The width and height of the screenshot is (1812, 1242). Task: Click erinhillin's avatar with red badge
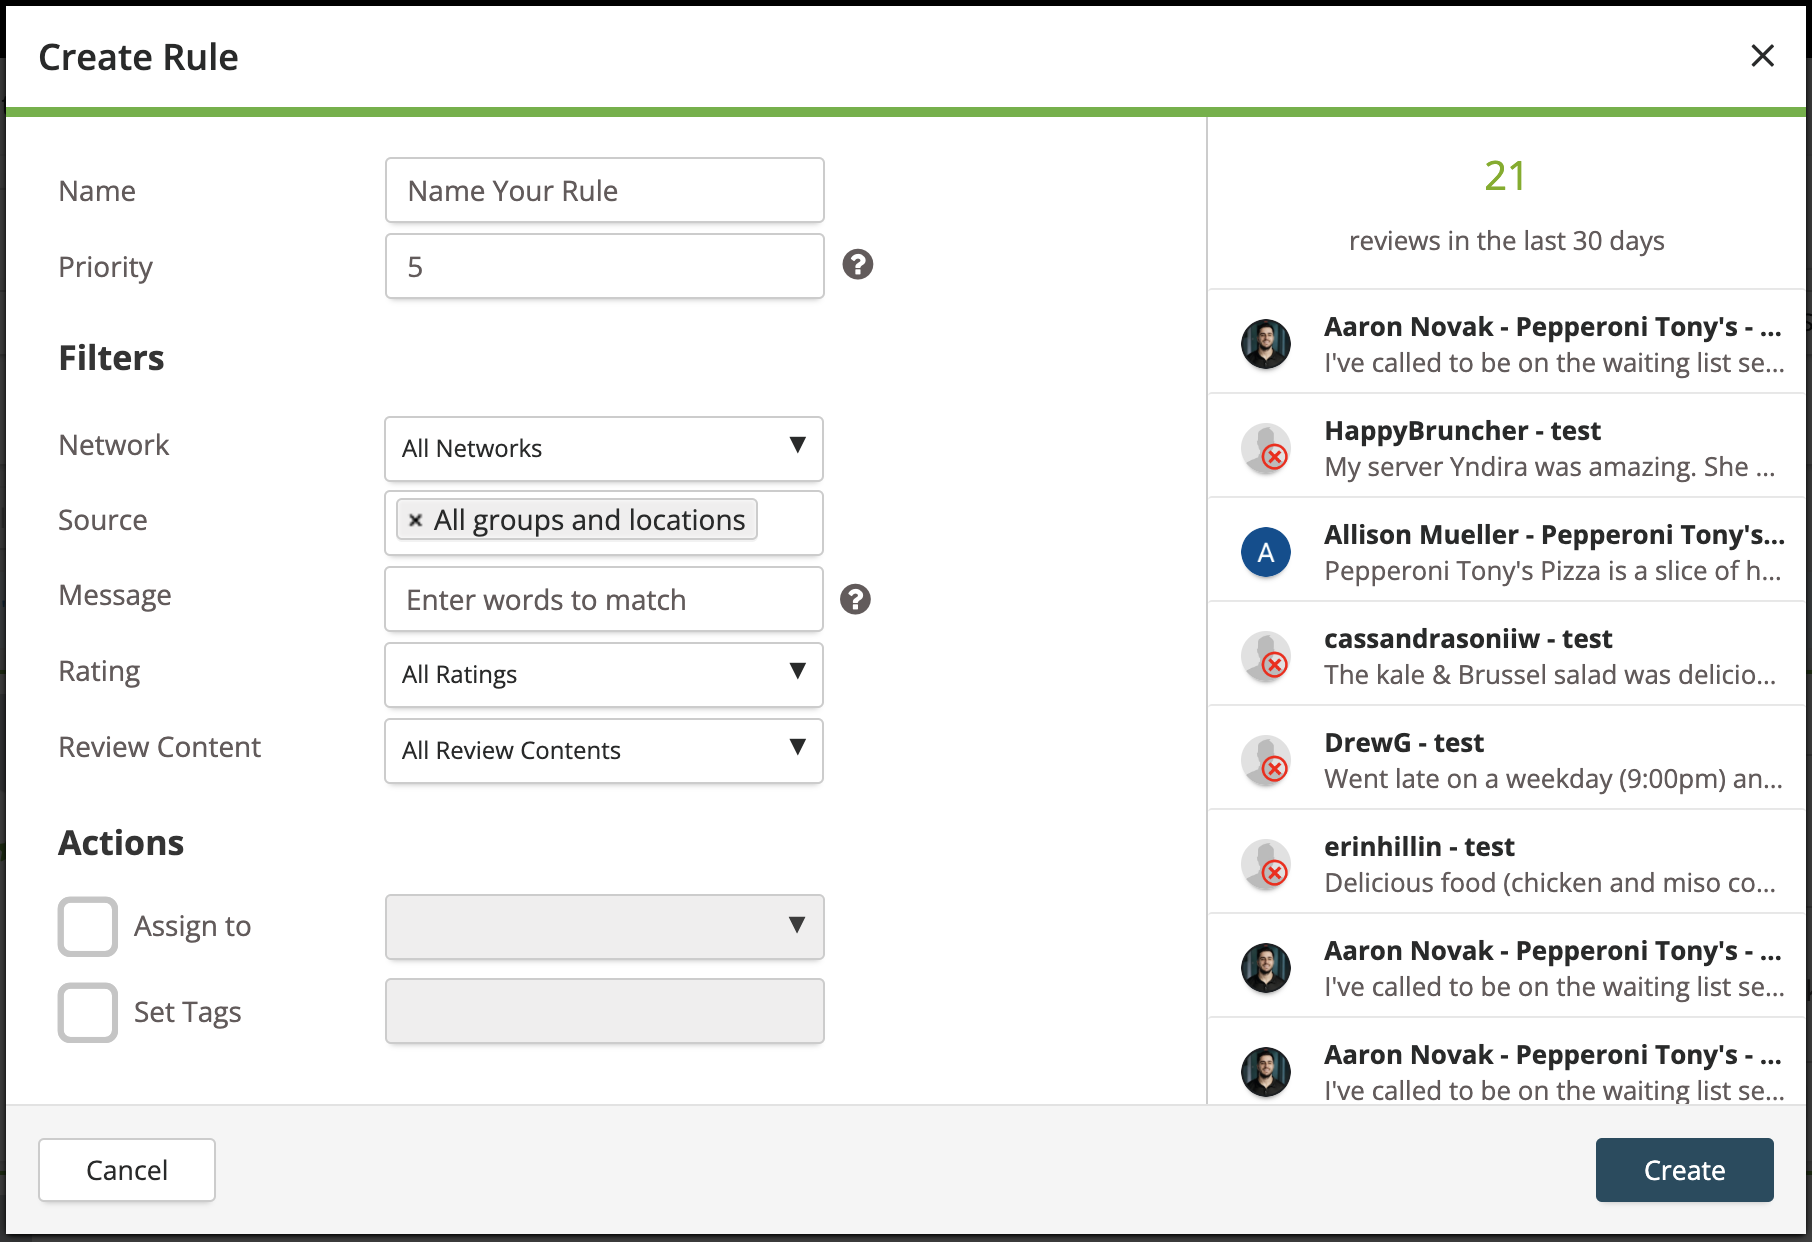point(1266,864)
